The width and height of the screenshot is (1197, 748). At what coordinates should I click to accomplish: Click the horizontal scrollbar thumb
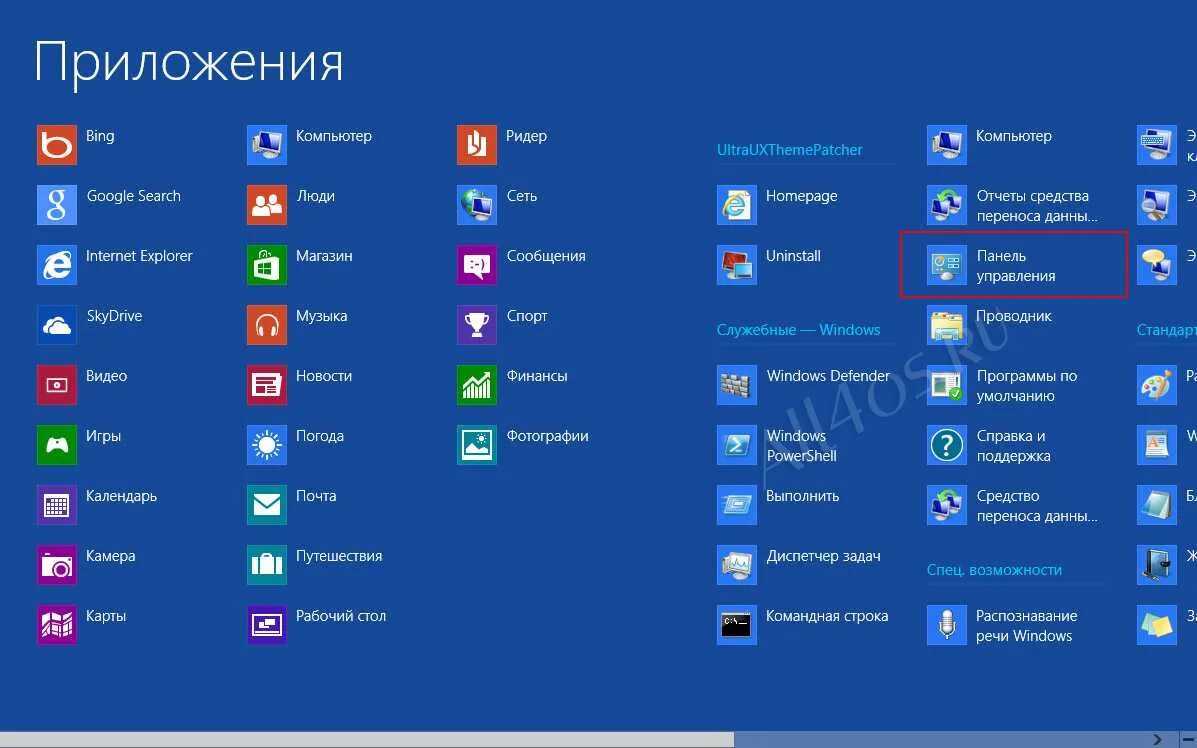366,739
